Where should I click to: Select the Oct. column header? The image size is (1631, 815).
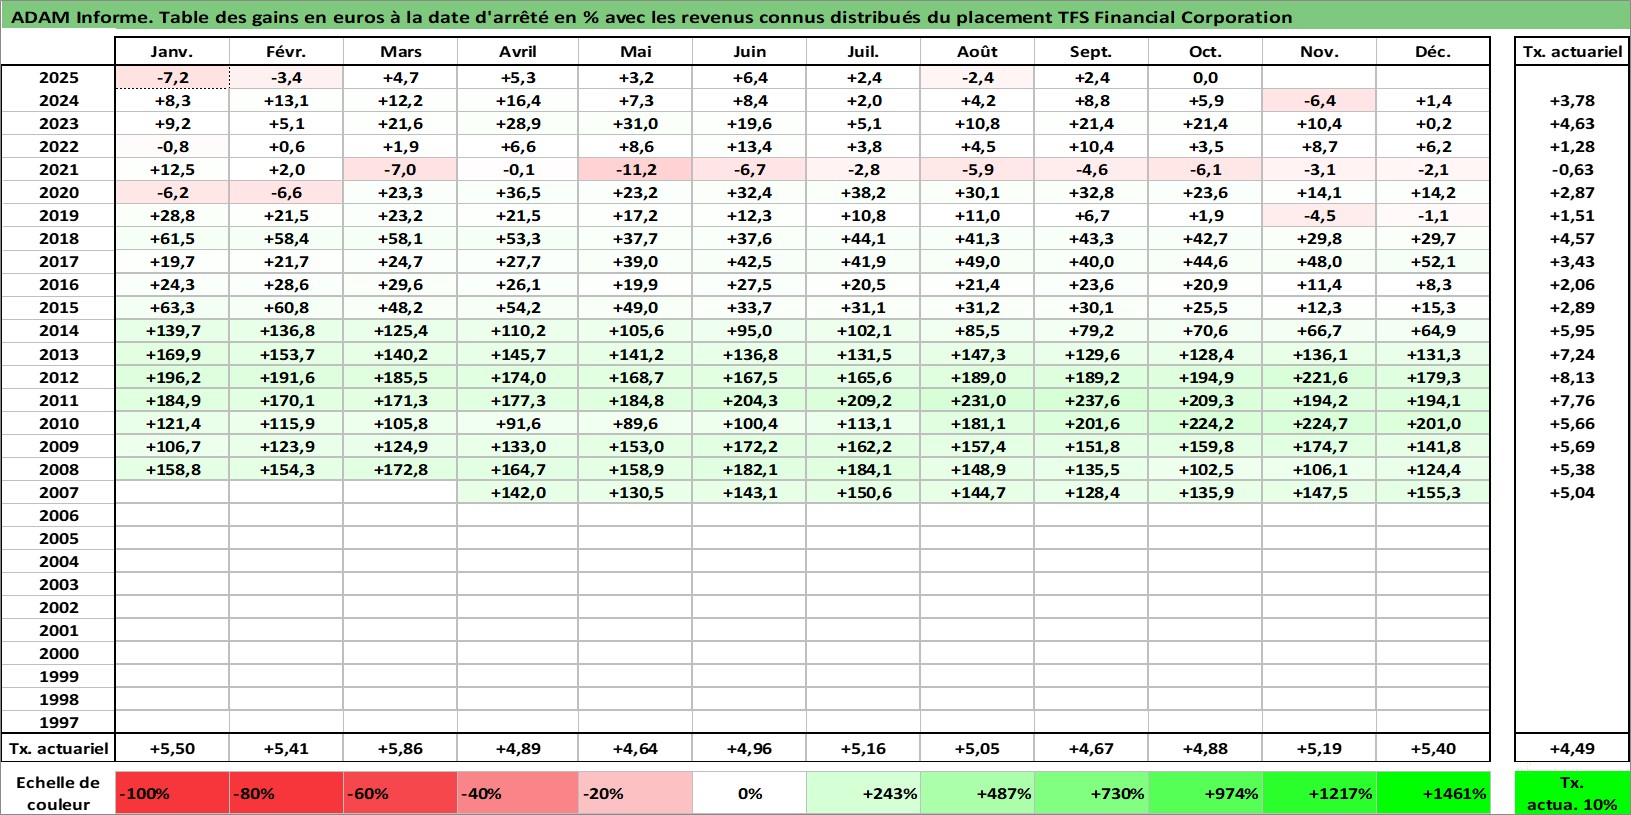(x=1205, y=51)
